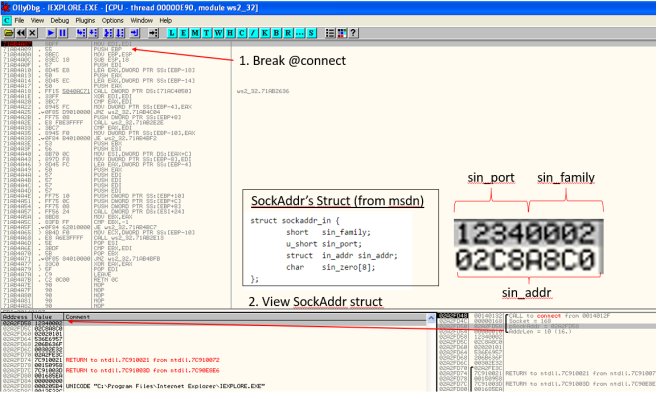Show Executable modules with E button
This screenshot has width=660, height=399.
click(x=184, y=33)
